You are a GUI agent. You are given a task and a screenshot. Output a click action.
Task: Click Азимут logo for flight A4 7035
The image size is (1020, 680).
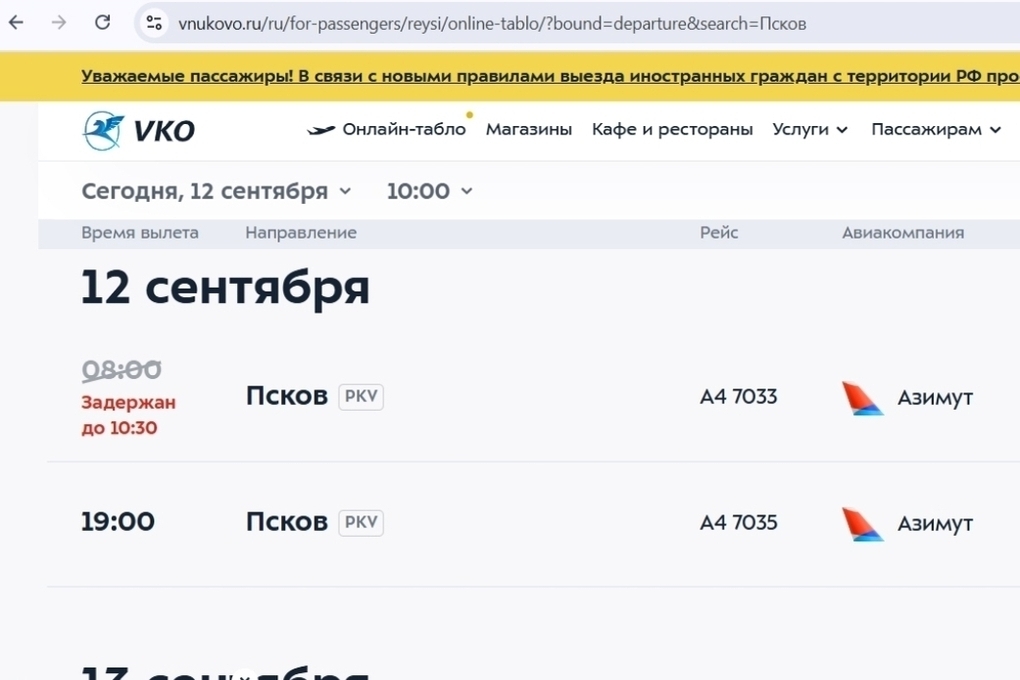click(862, 523)
